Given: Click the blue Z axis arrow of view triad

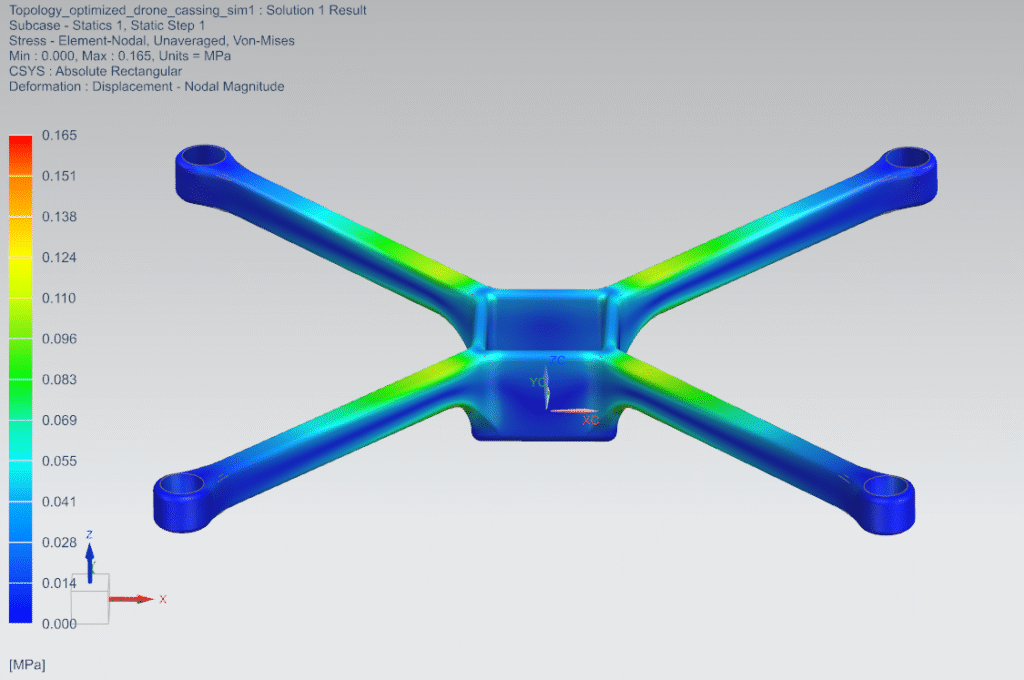Looking at the screenshot, I should pyautogui.click(x=89, y=558).
